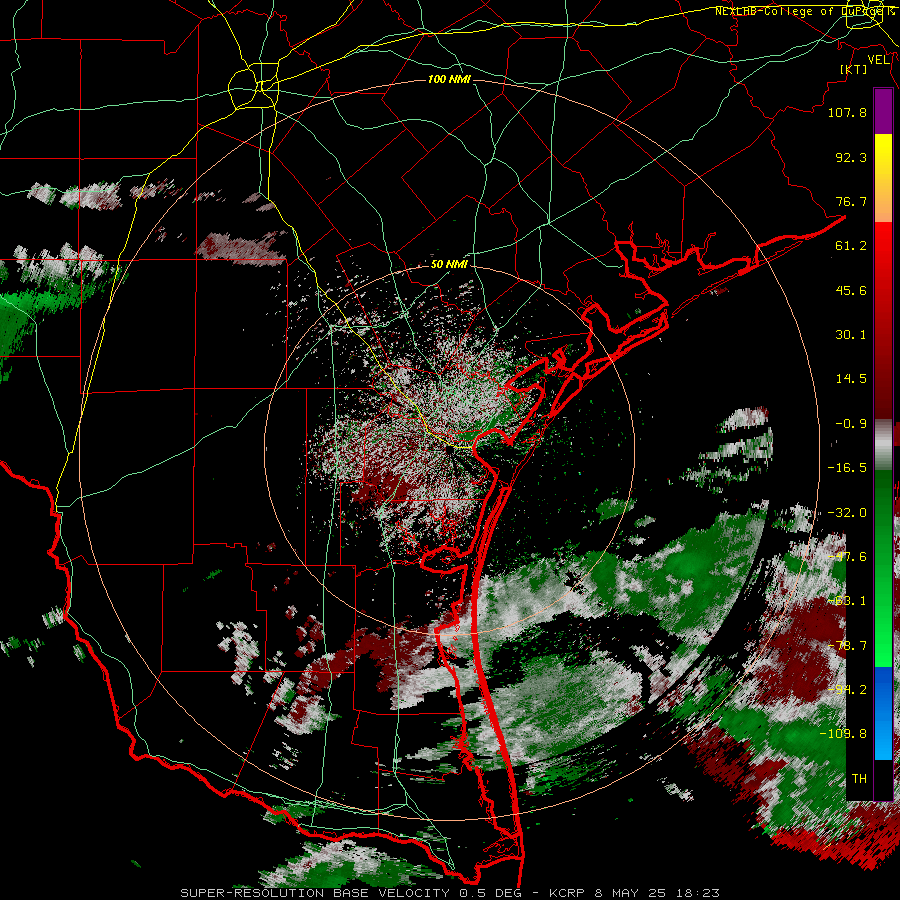Select the 50 NMI range ring label

click(449, 264)
